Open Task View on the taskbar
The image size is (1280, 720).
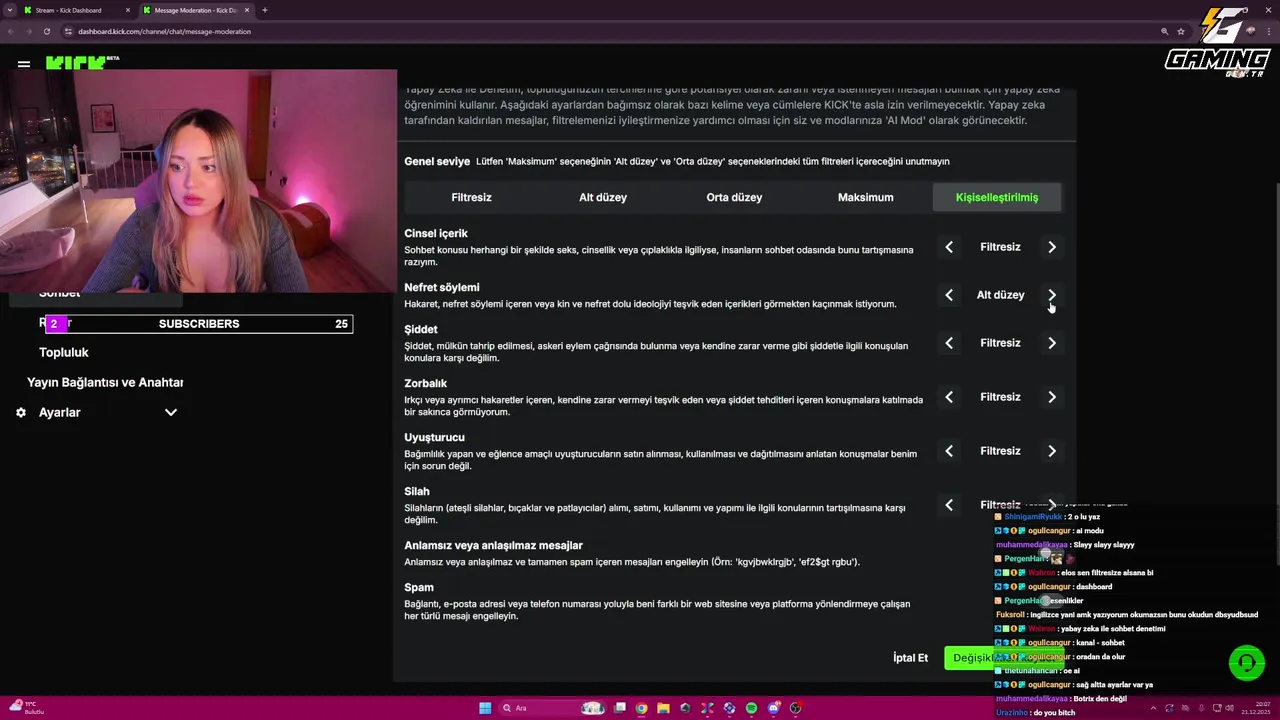pyautogui.click(x=619, y=708)
